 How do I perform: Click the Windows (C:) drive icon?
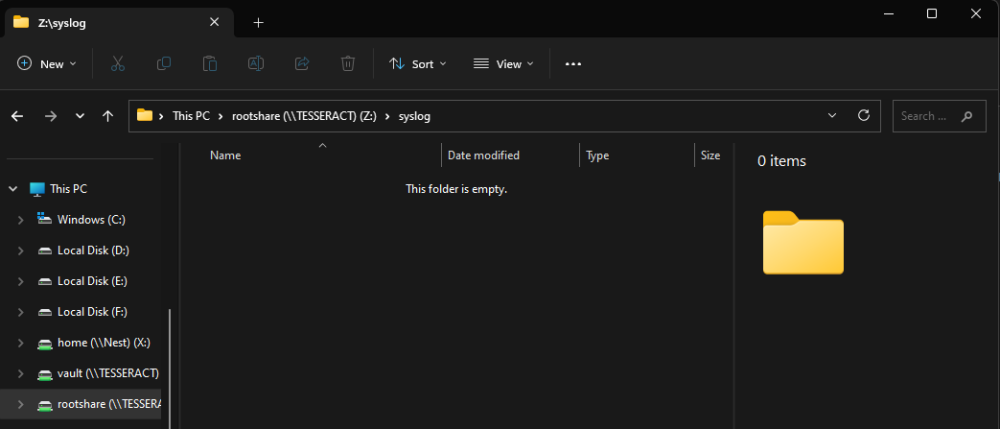[44, 219]
